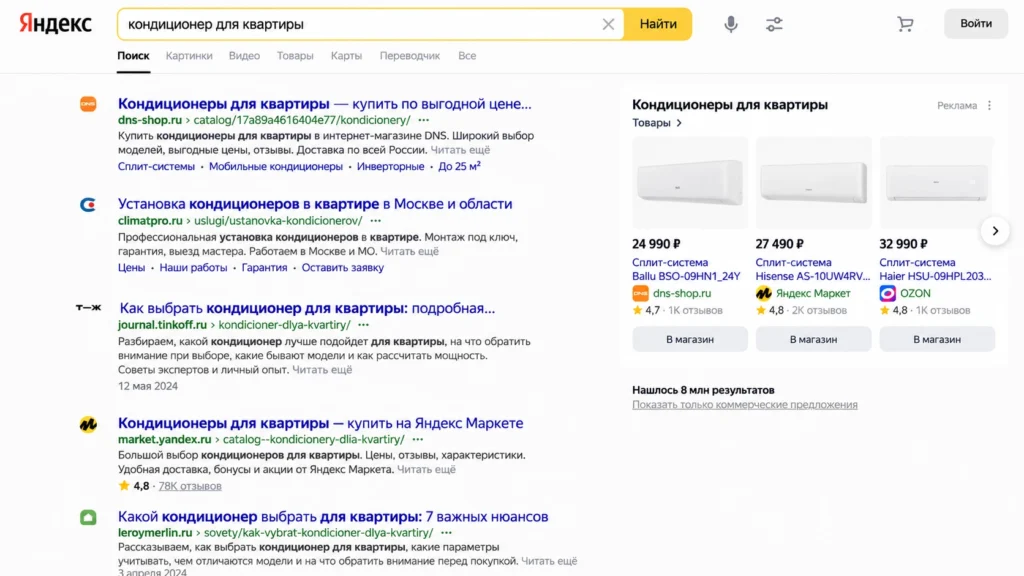Click Читать ещё in the Tinkoff snippet

click(322, 370)
